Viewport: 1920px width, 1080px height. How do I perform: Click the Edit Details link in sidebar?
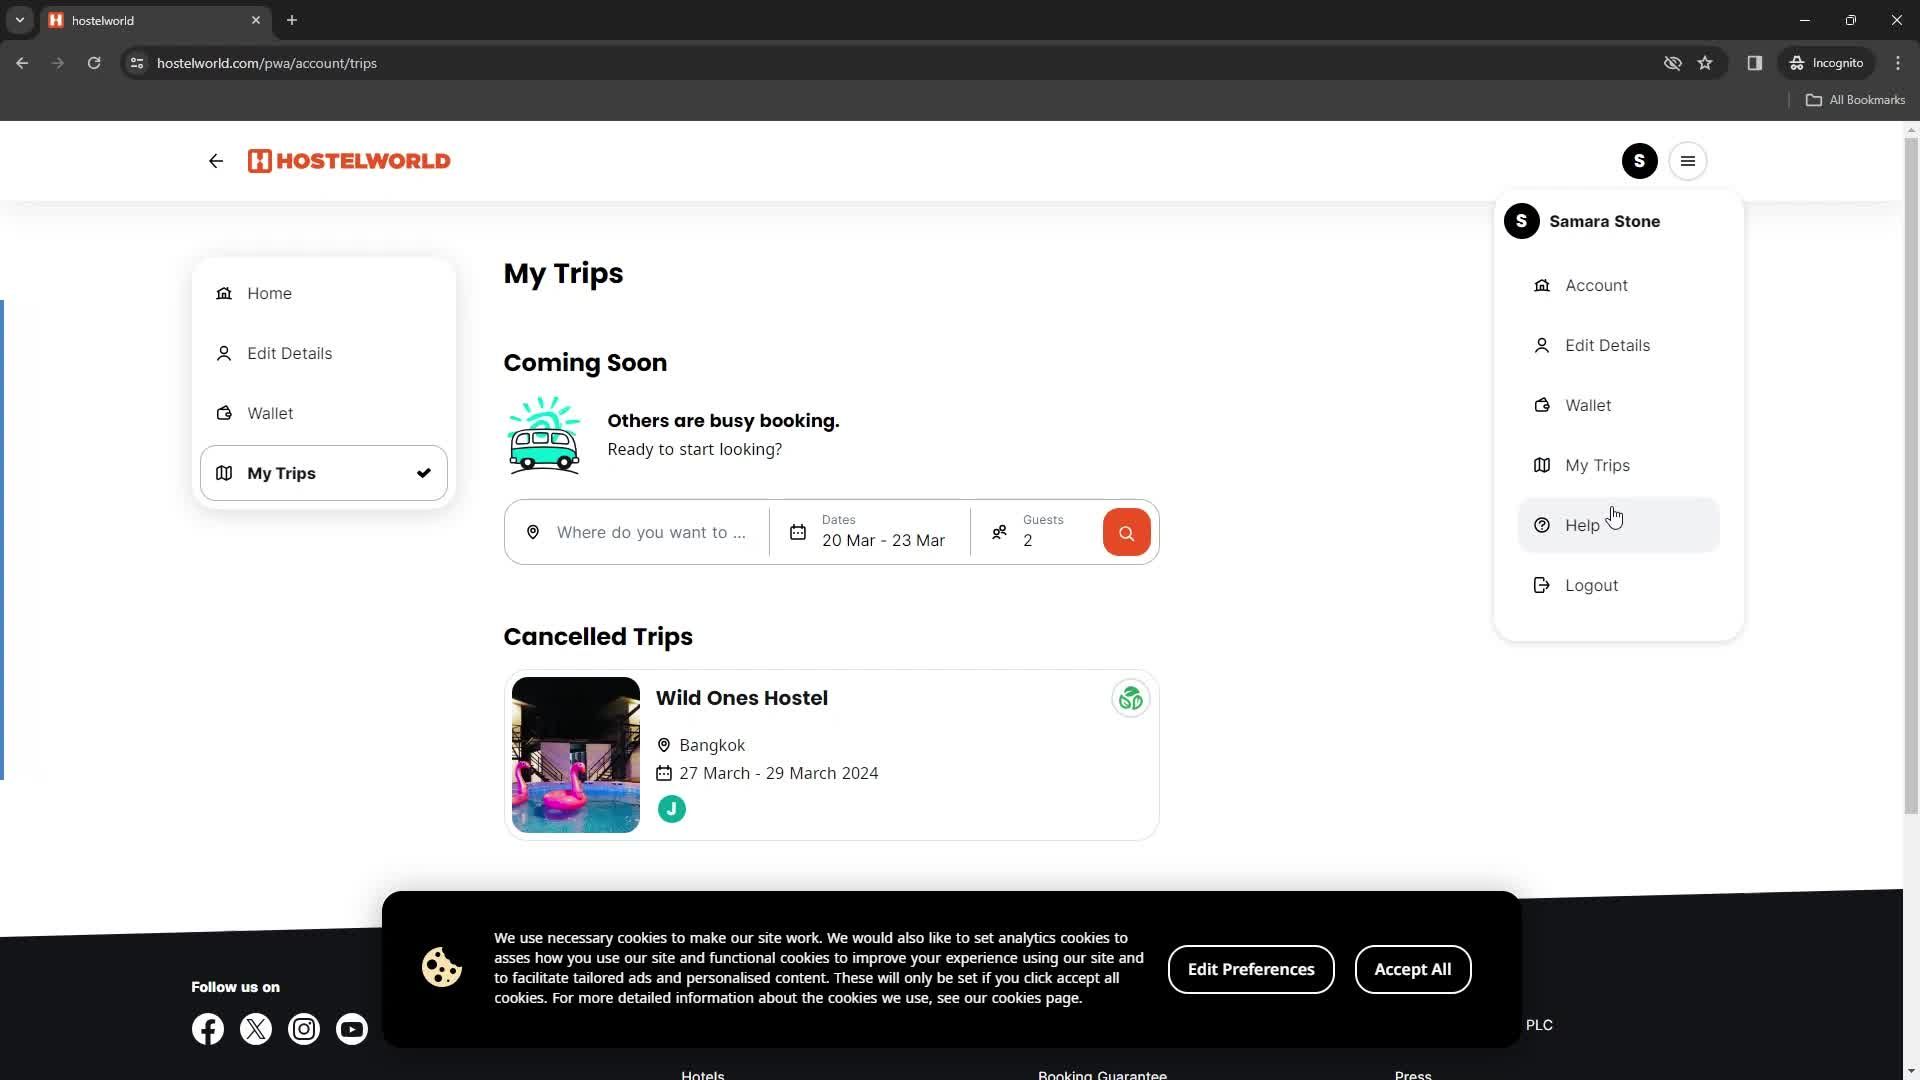(x=289, y=352)
